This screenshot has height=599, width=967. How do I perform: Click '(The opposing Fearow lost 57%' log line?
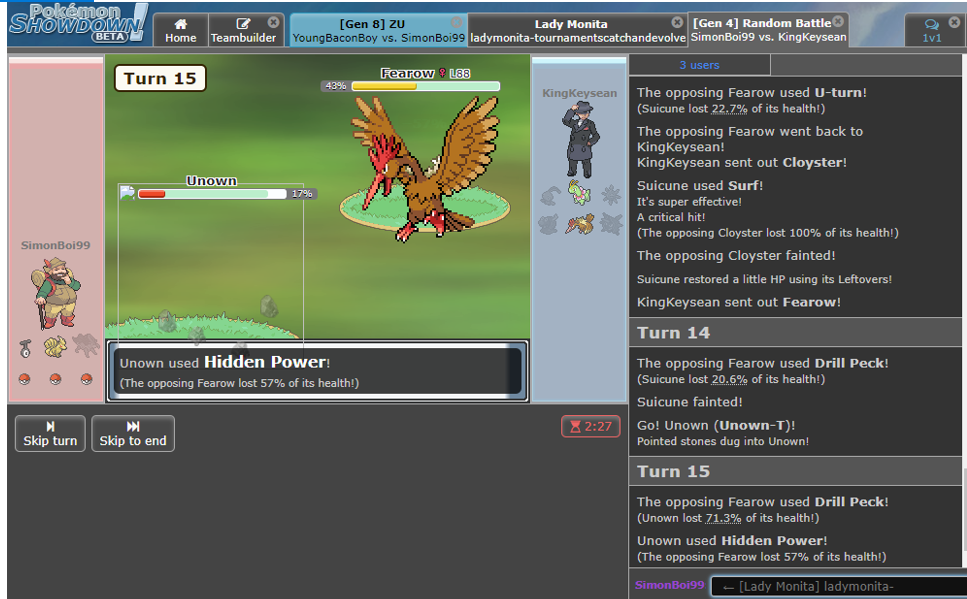[762, 557]
